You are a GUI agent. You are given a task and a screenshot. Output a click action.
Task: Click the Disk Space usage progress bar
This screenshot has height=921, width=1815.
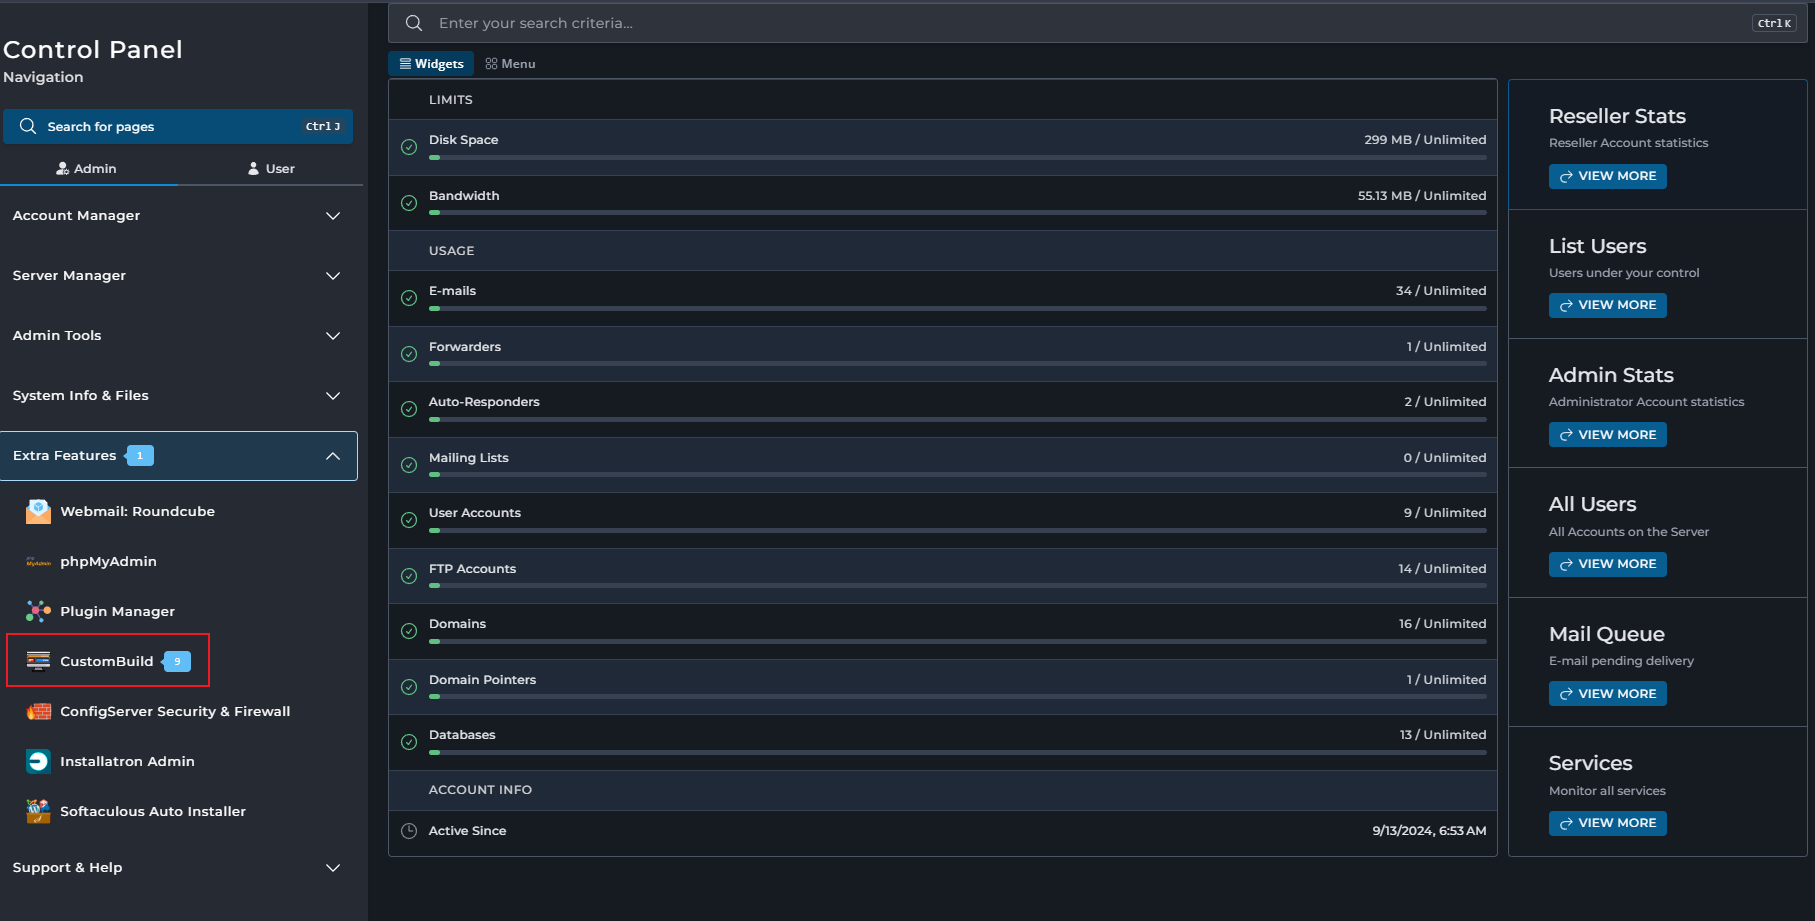[957, 158]
